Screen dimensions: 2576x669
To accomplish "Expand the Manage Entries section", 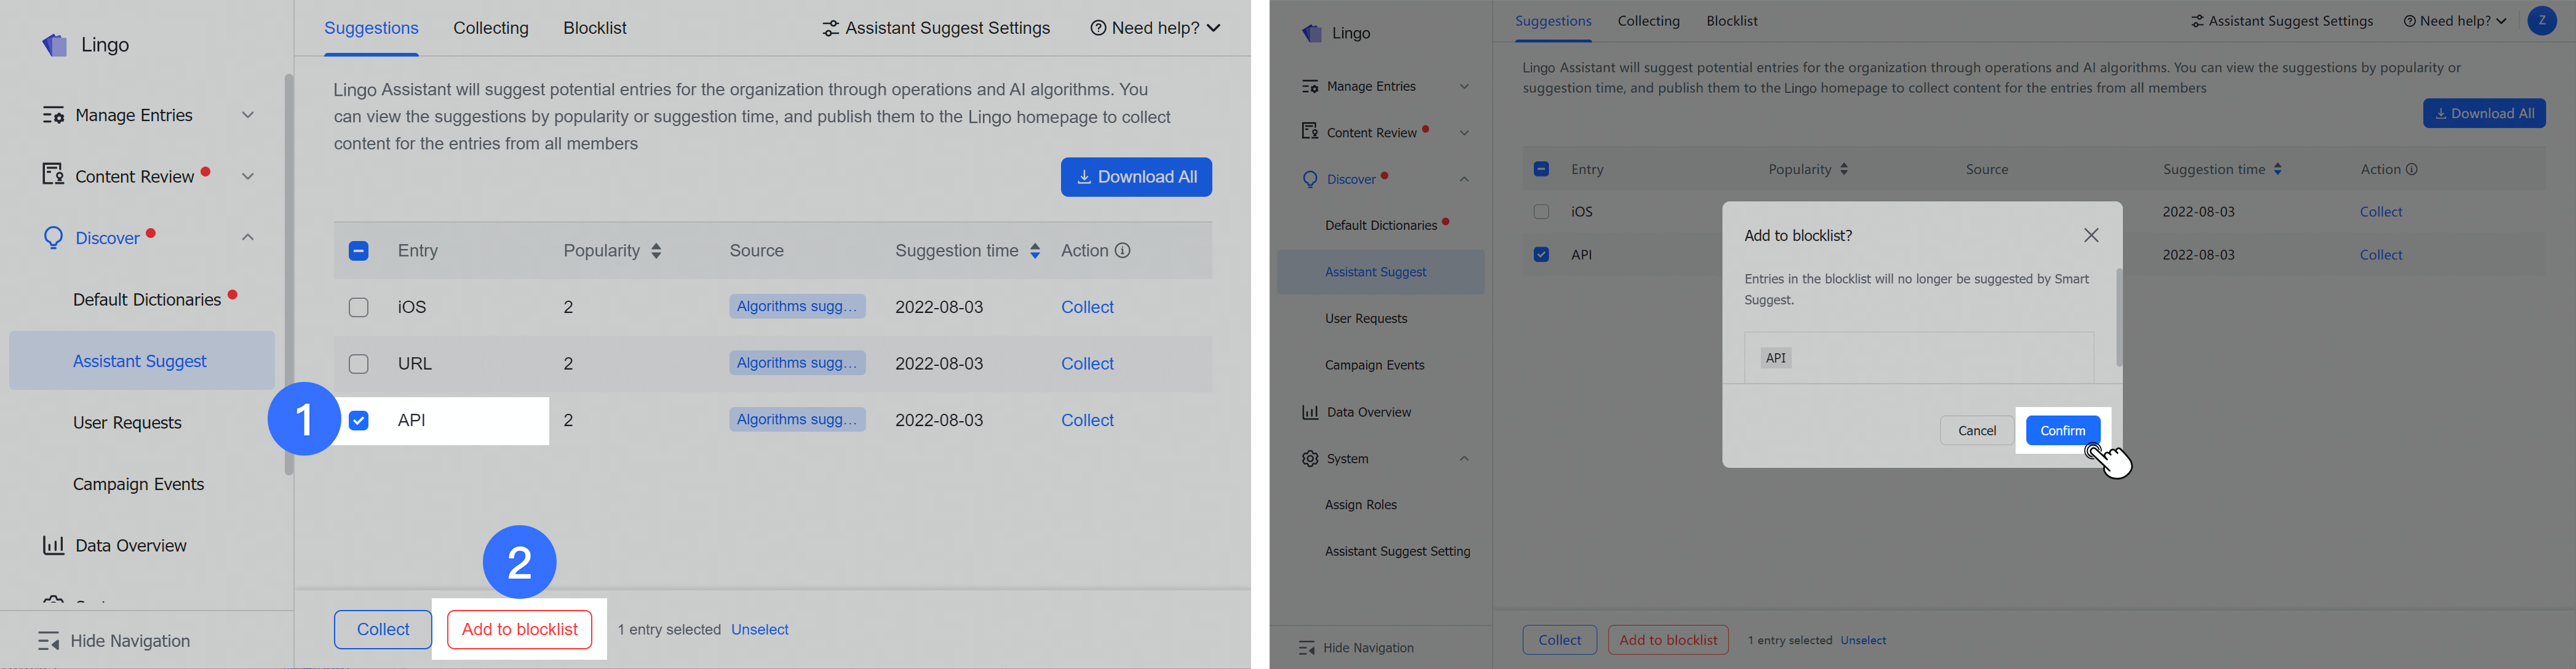I will [248, 115].
